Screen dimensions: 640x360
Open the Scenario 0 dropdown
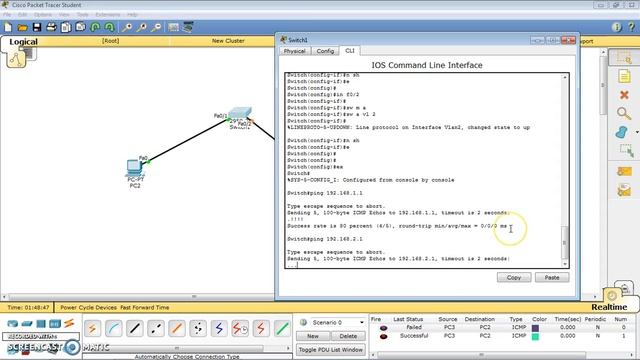[x=362, y=322]
